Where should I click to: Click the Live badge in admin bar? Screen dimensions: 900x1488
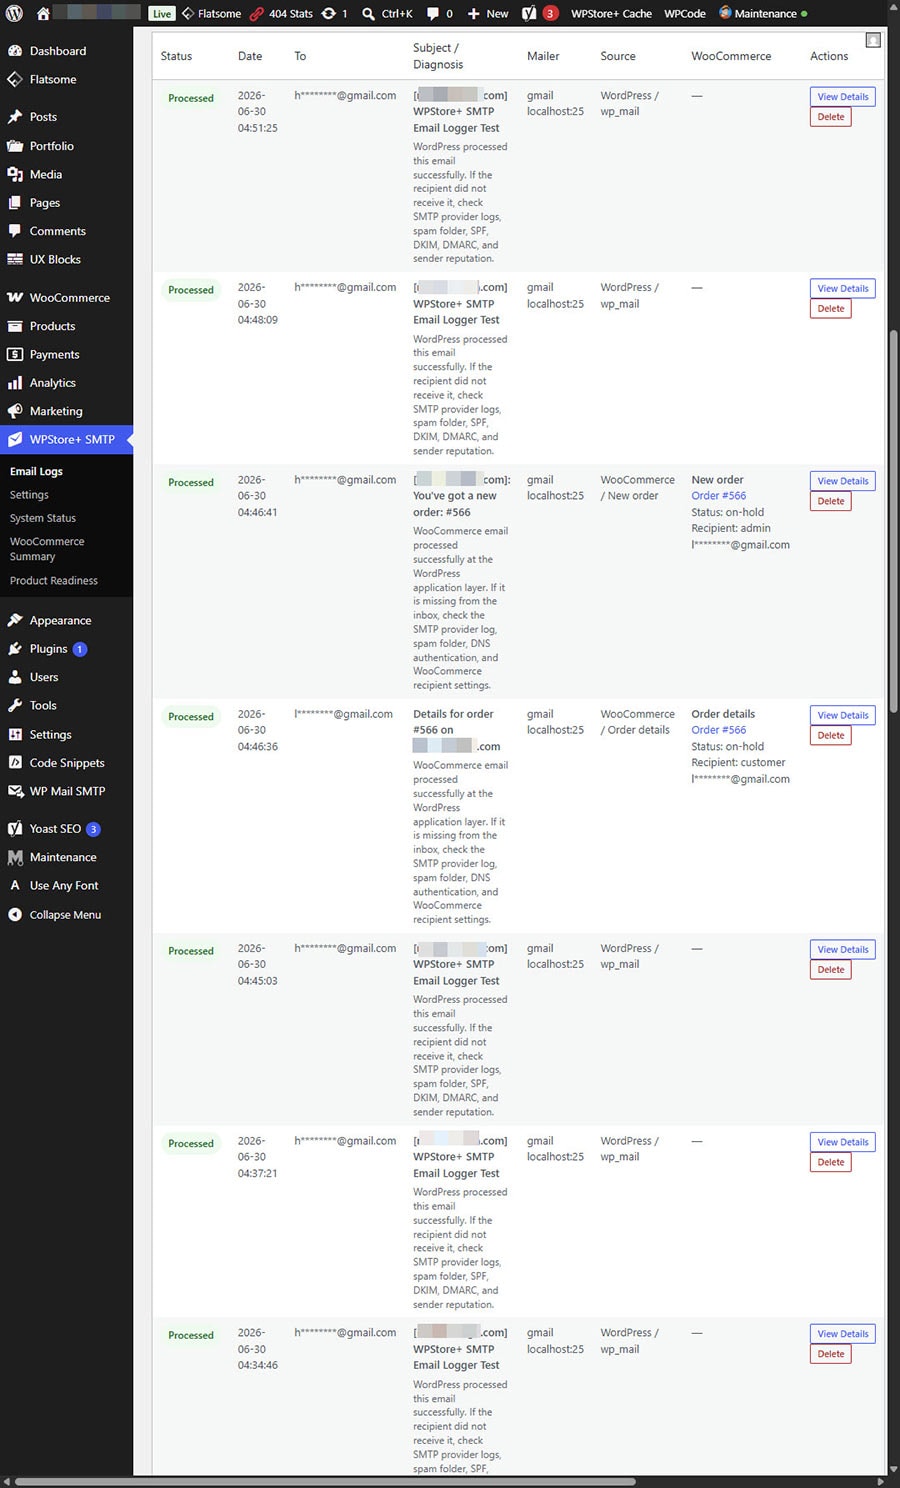162,14
